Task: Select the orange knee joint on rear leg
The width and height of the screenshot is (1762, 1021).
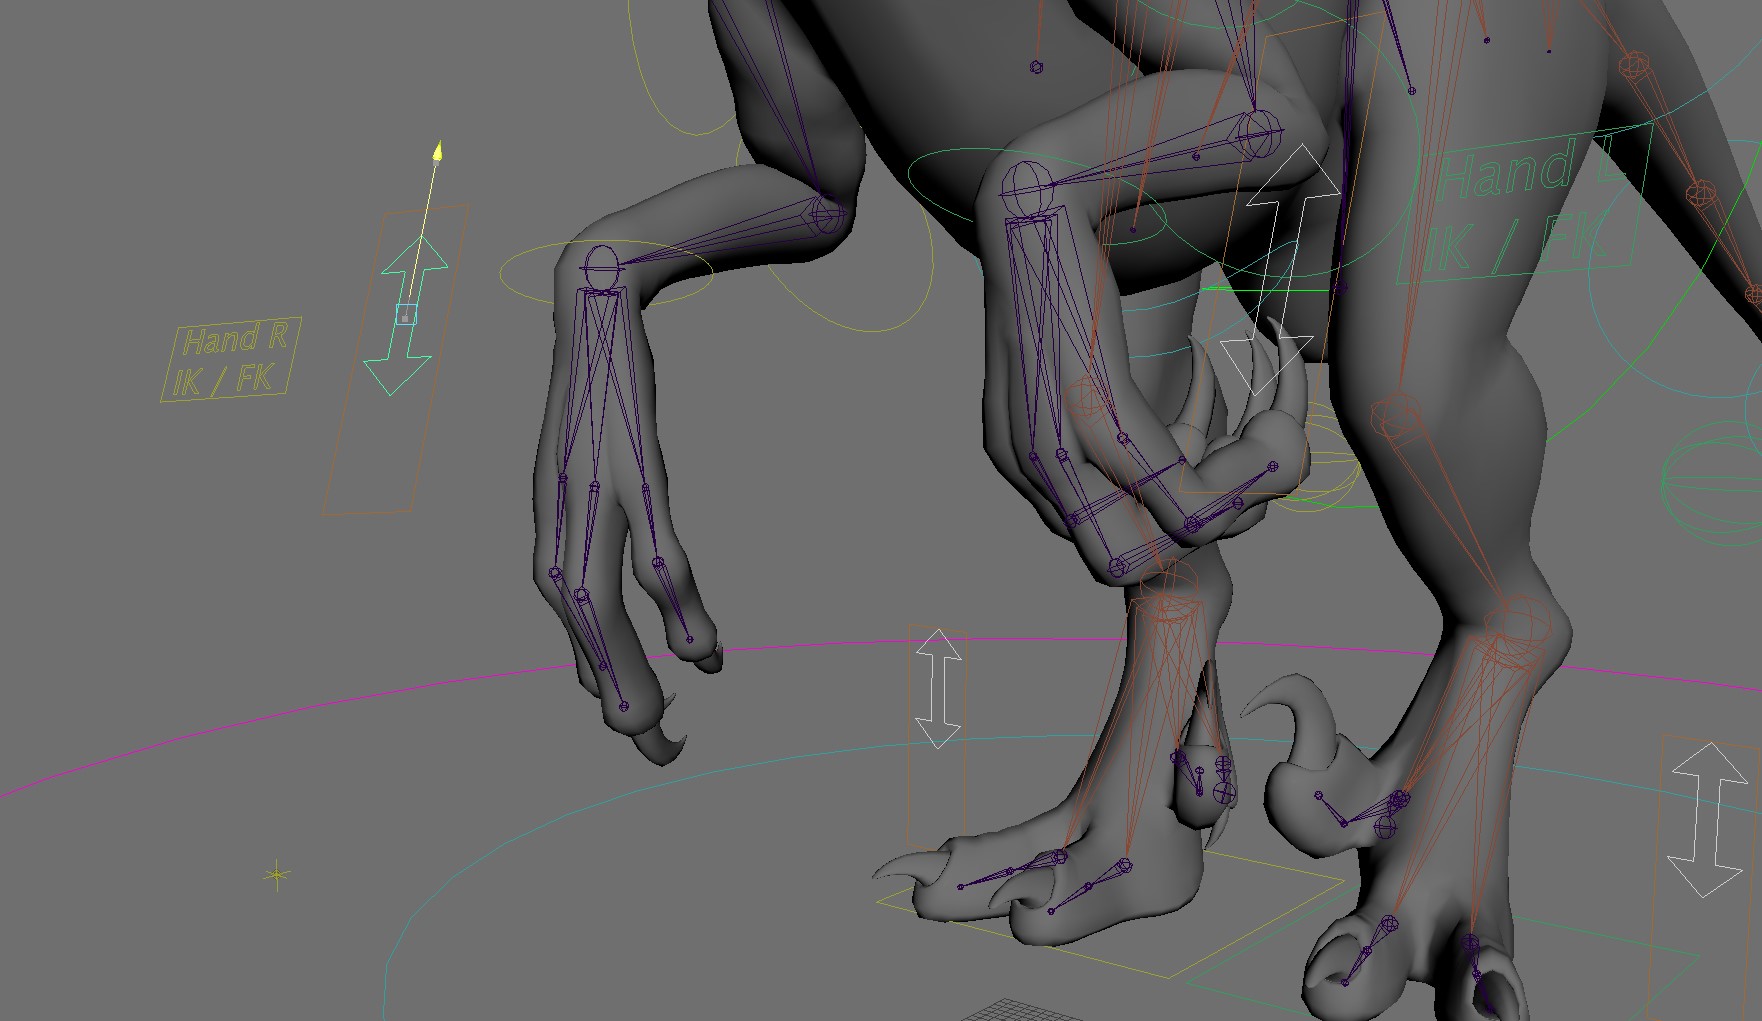Action: tap(1395, 414)
